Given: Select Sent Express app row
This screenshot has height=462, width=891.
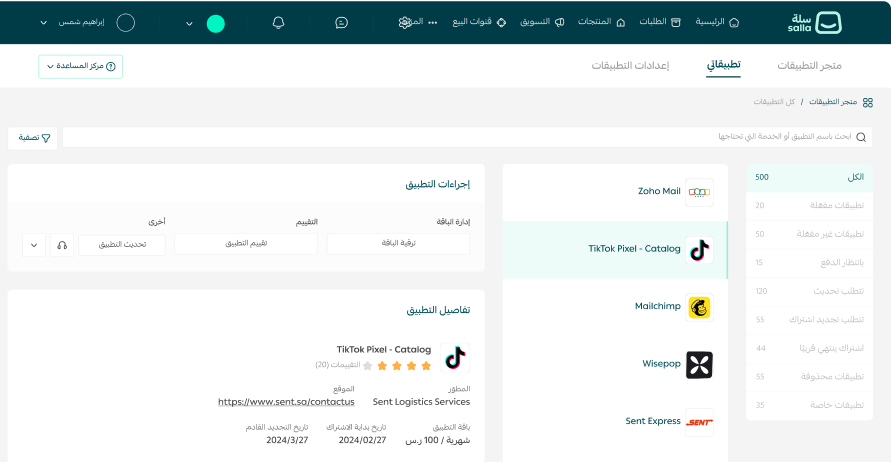Looking at the screenshot, I should [x=615, y=422].
